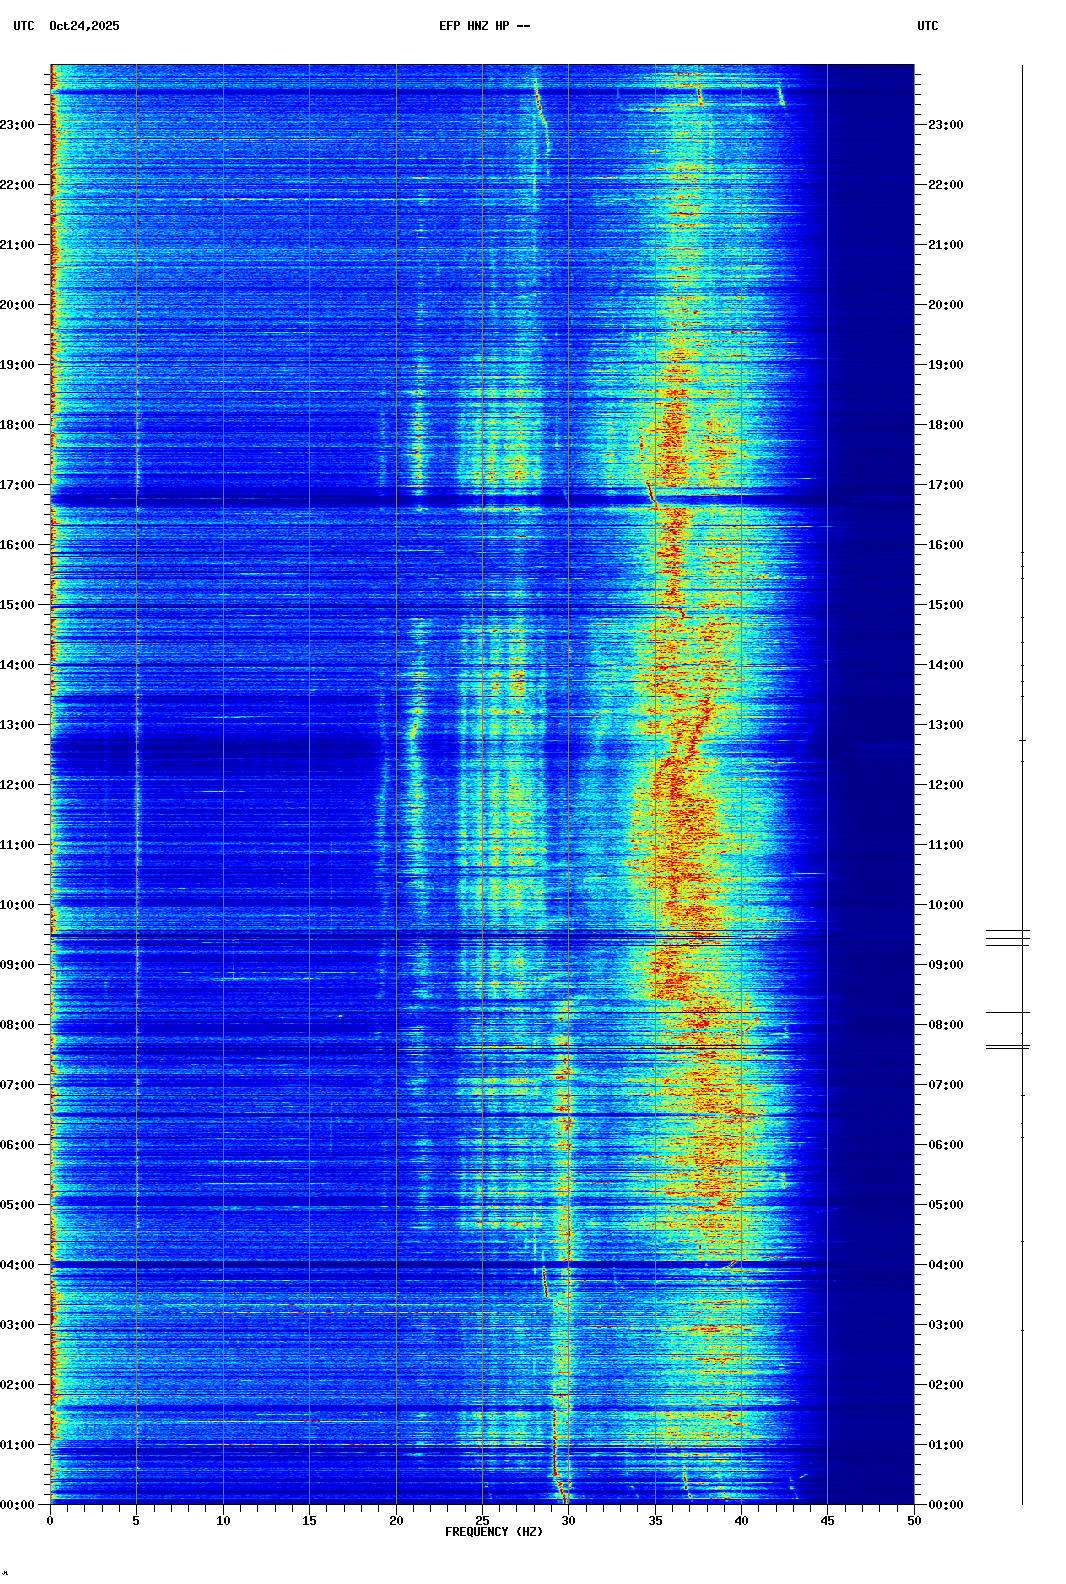This screenshot has height=1584, width=1066.
Task: Click the 45 tick on frequency axis
Action: click(827, 1521)
